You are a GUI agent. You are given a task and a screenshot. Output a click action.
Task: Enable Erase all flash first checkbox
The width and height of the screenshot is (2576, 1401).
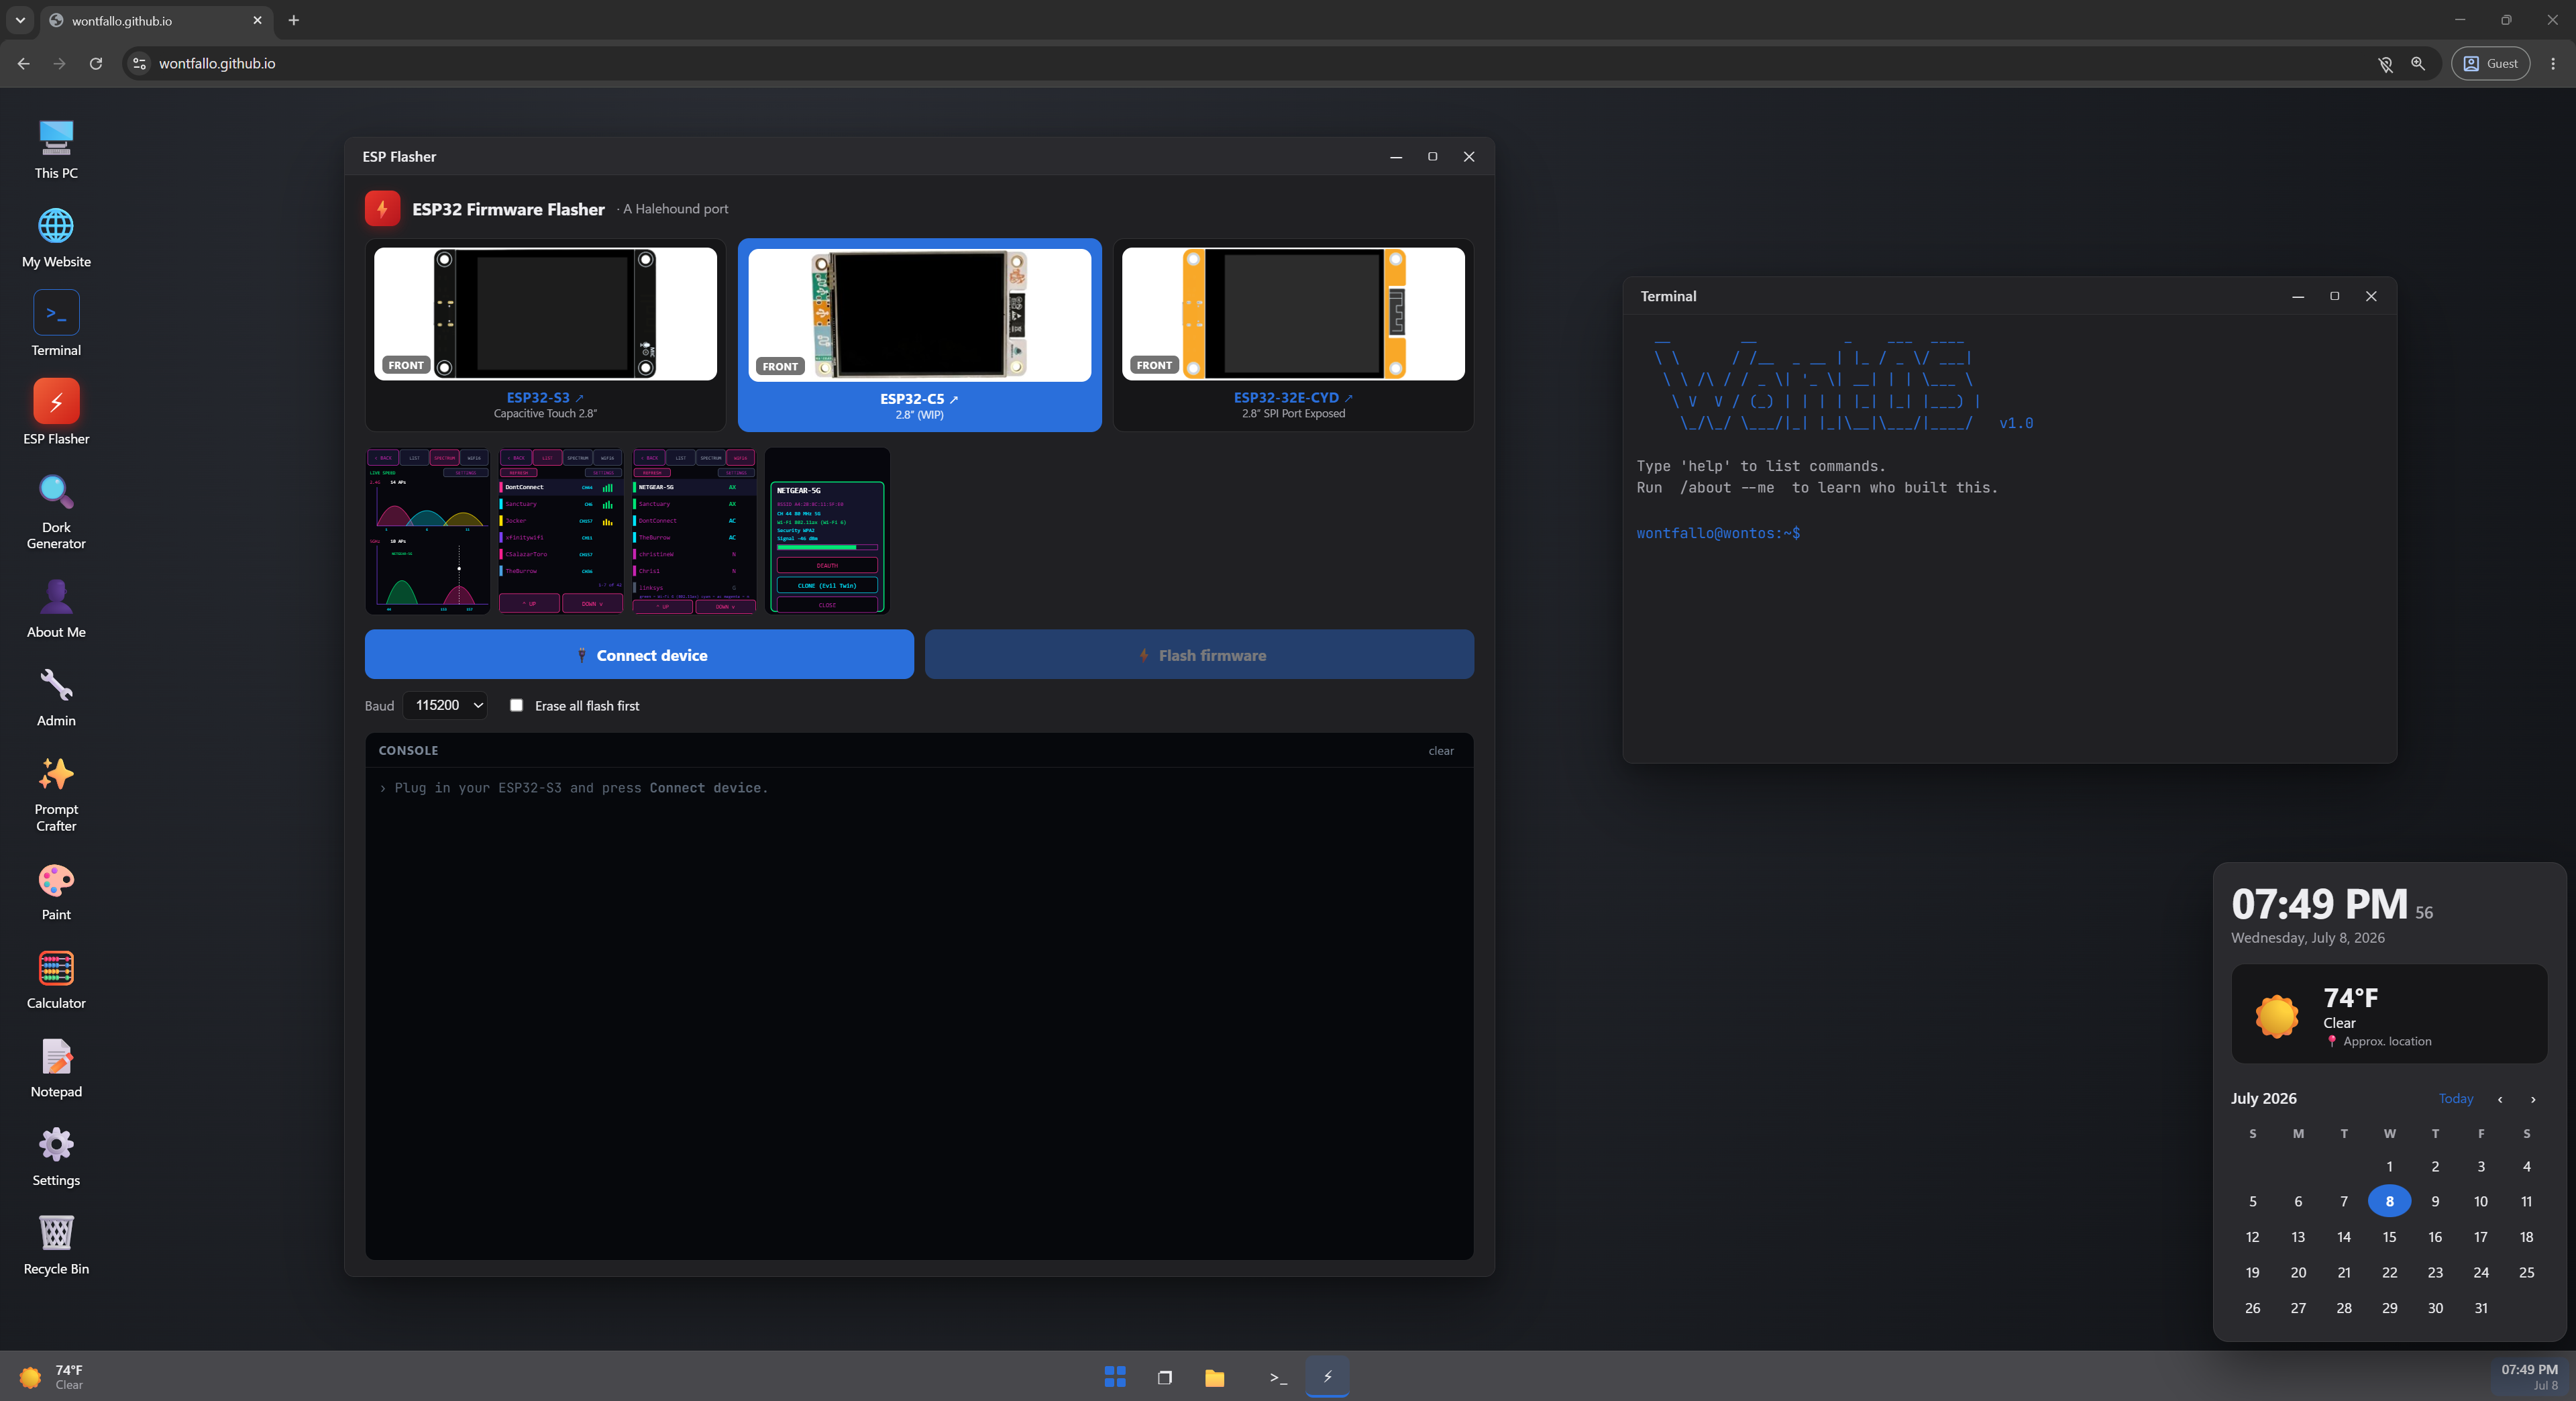[x=516, y=705]
